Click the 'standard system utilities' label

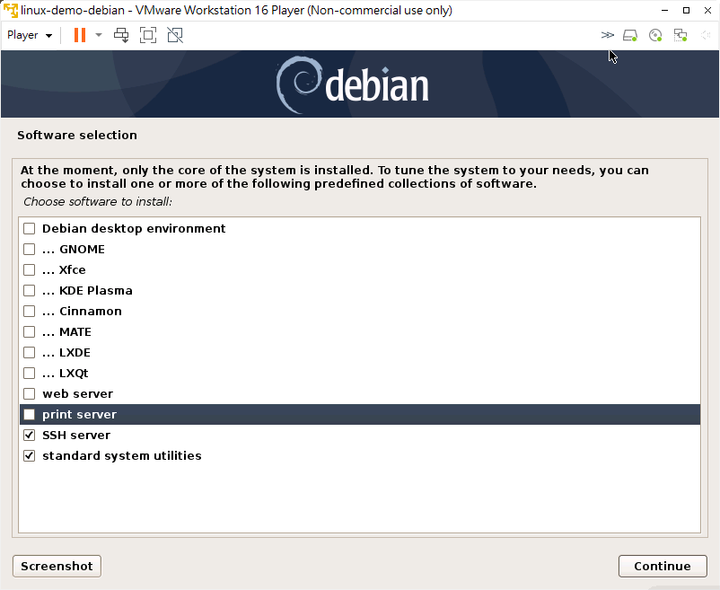122,456
